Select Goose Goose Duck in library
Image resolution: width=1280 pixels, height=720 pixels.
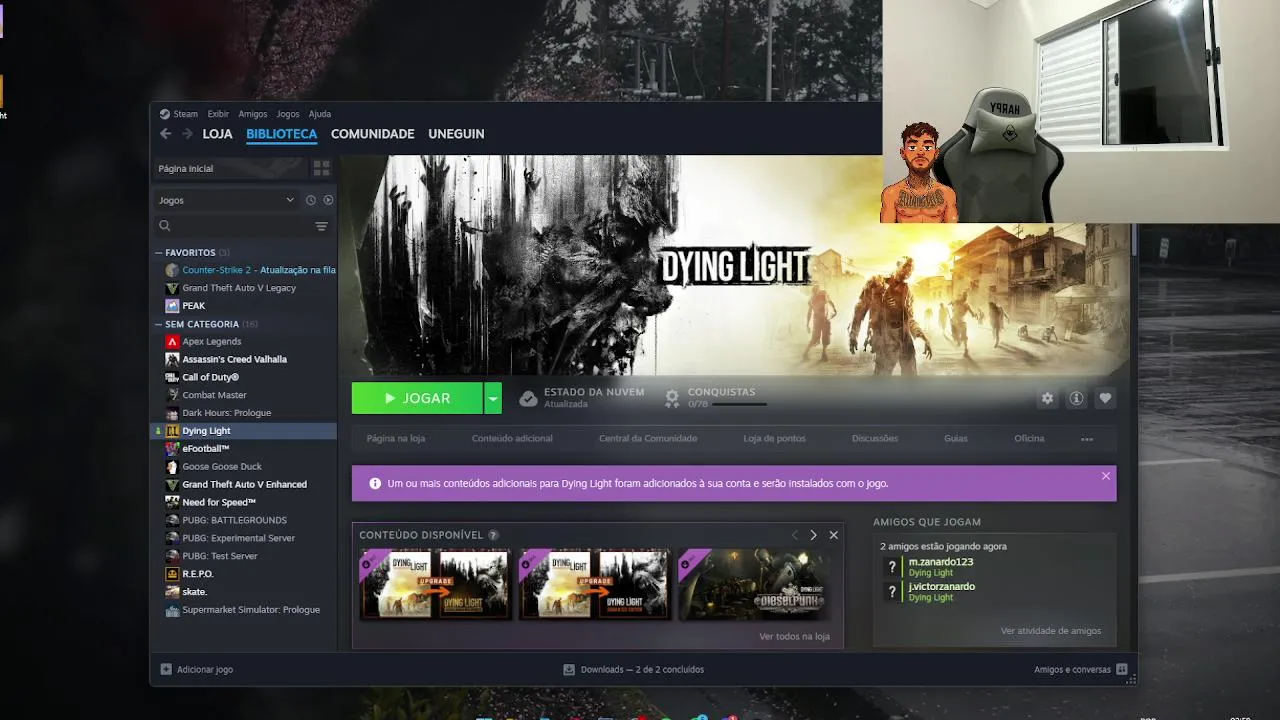(222, 466)
